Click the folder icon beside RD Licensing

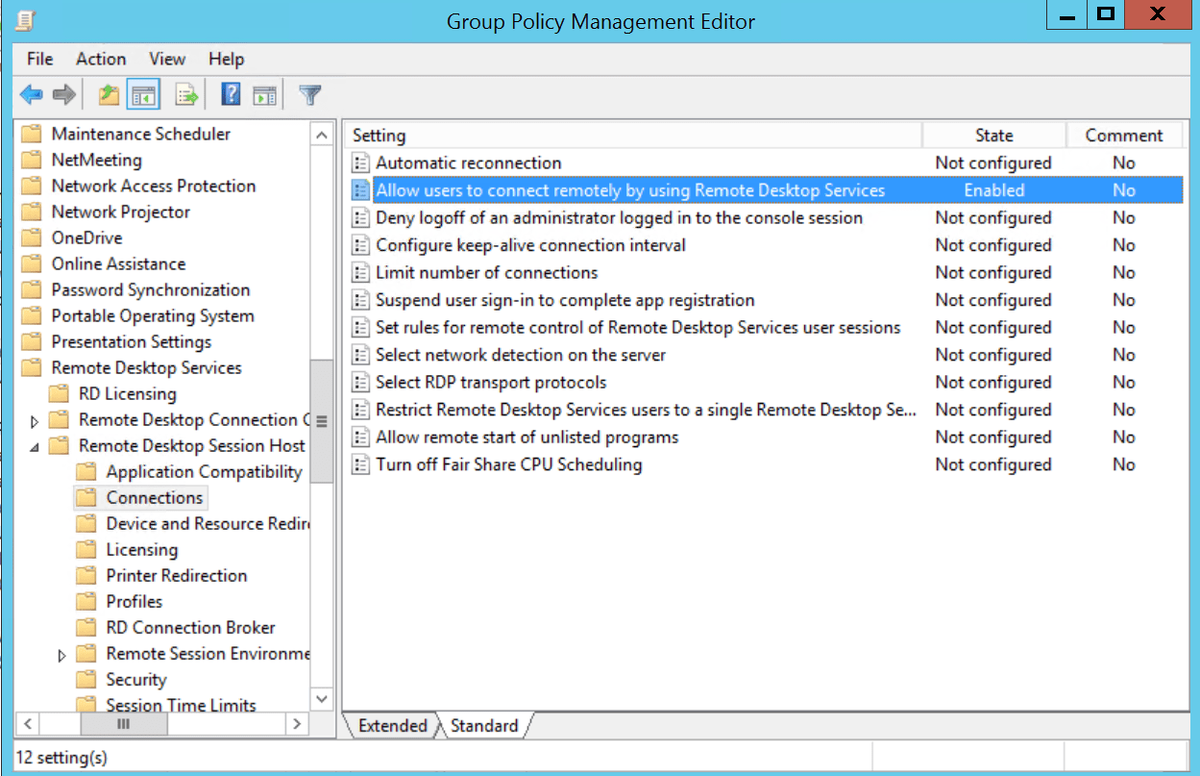[60, 394]
